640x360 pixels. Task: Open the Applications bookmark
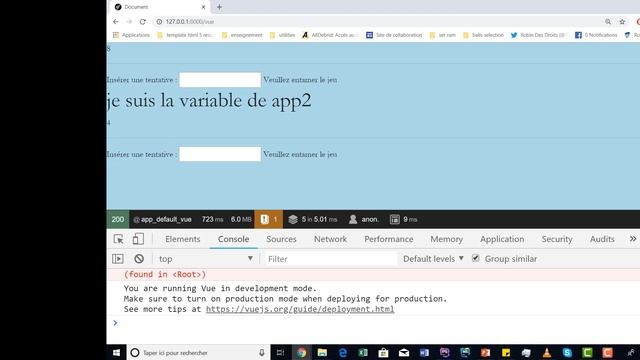[131, 35]
